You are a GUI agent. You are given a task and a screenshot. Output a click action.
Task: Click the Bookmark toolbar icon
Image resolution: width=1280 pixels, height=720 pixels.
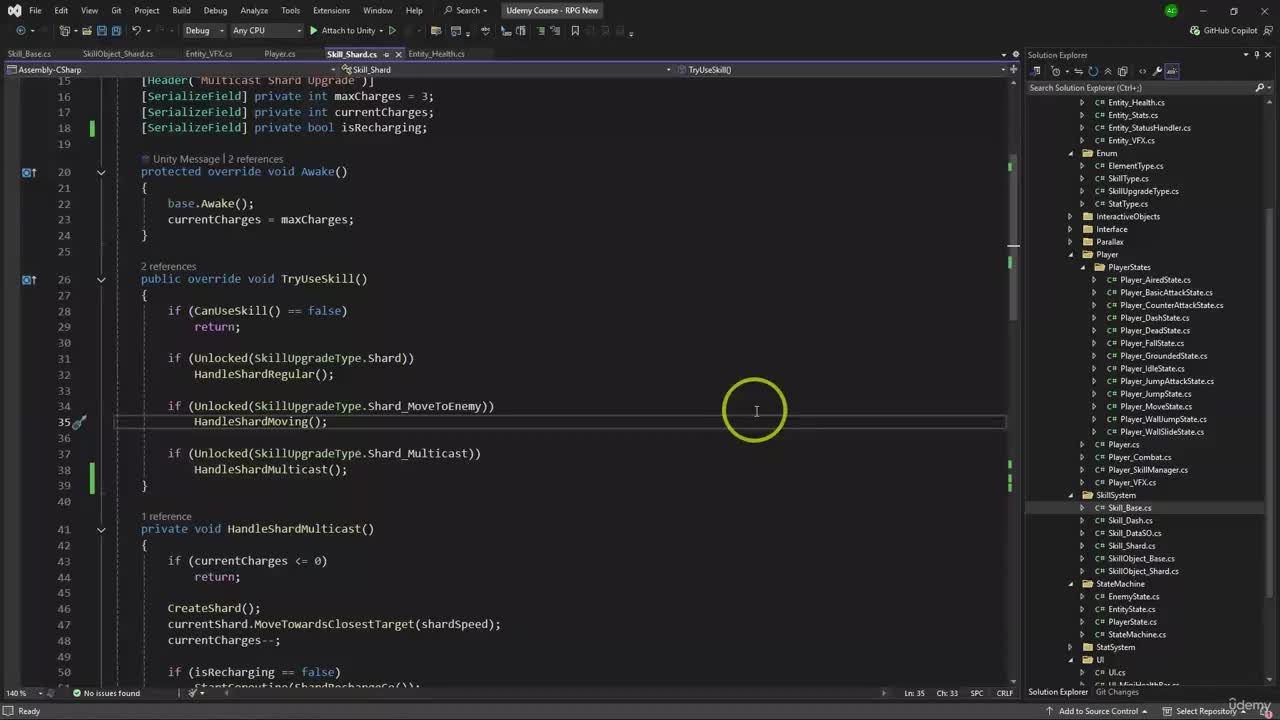pos(575,31)
